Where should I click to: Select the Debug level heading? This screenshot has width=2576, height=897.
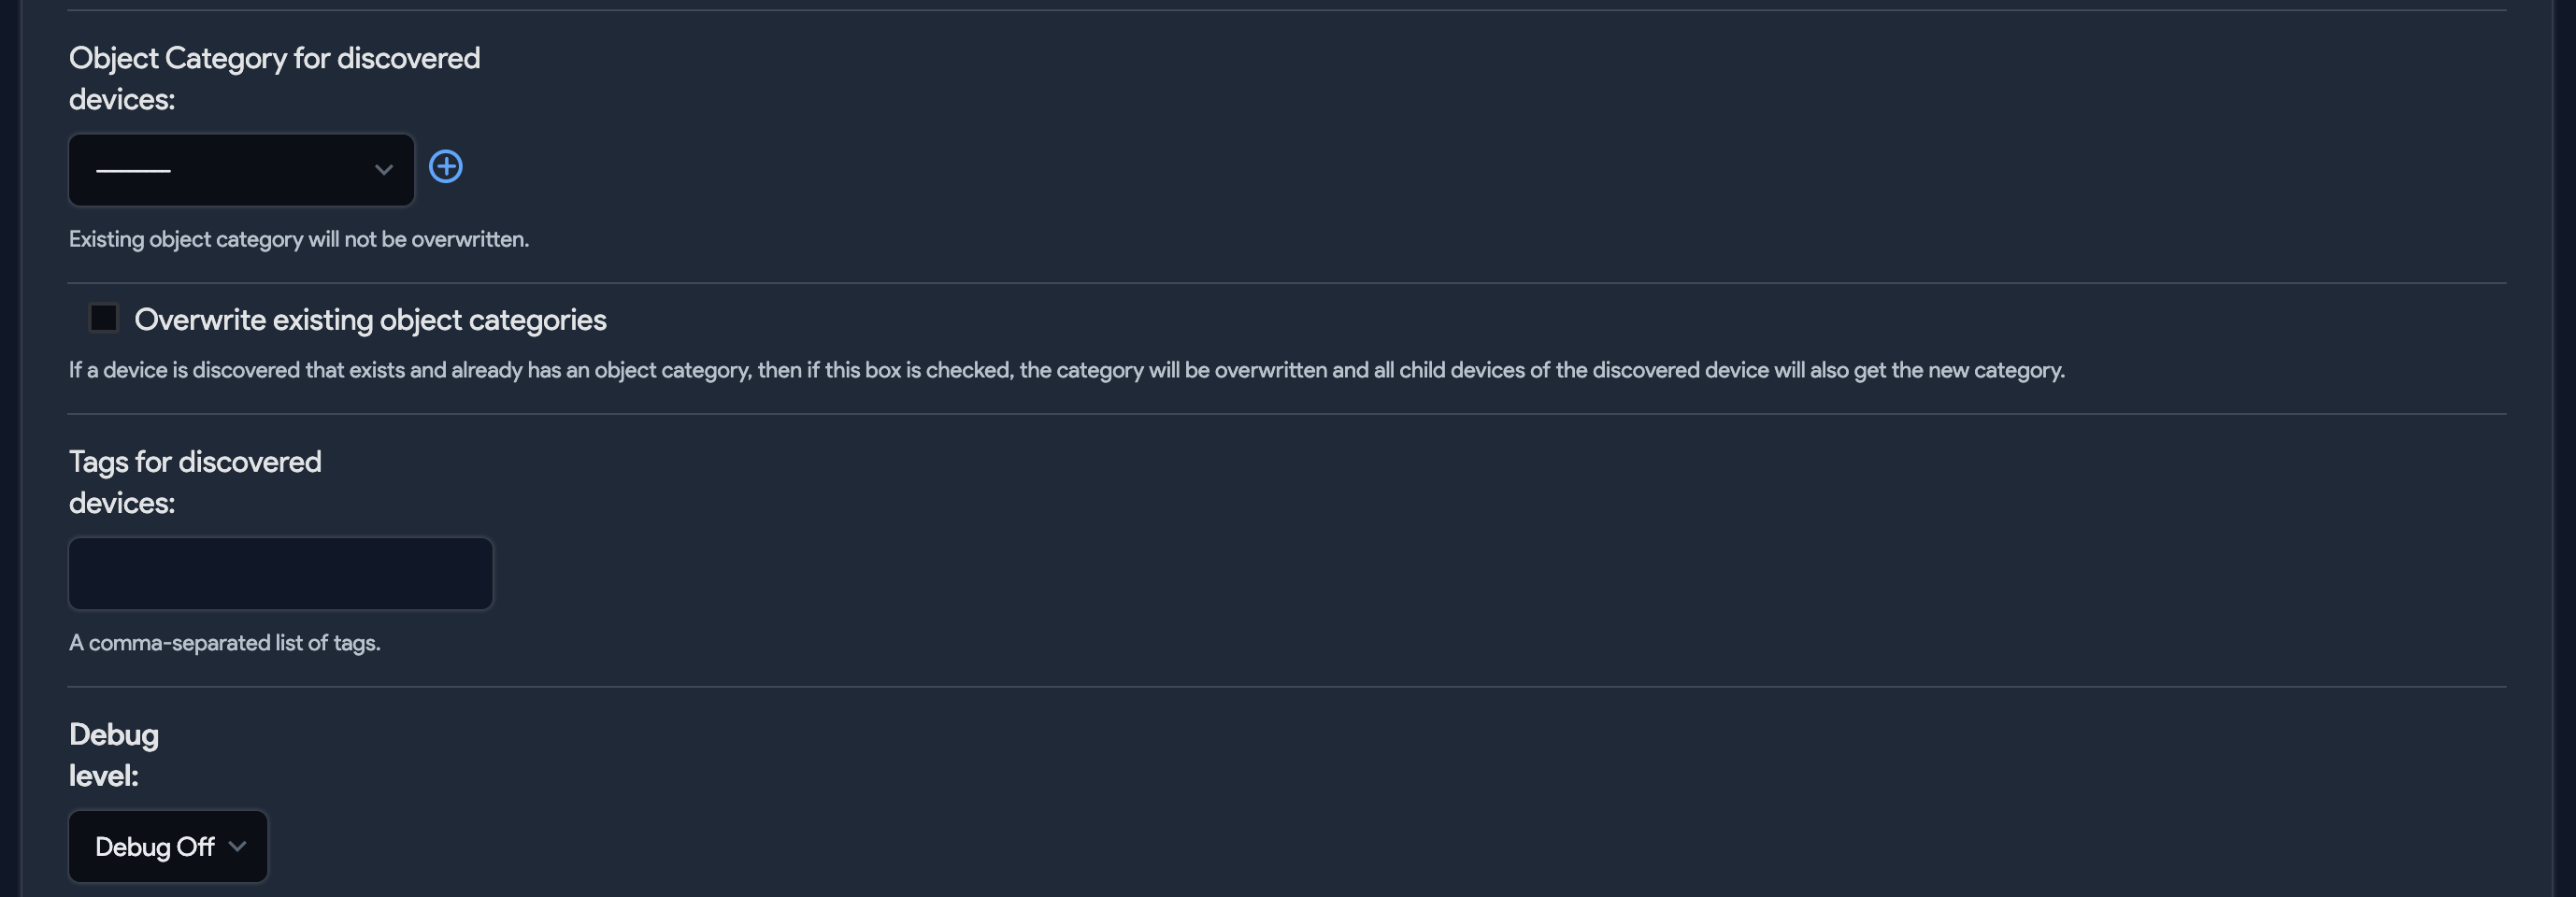pyautogui.click(x=113, y=754)
